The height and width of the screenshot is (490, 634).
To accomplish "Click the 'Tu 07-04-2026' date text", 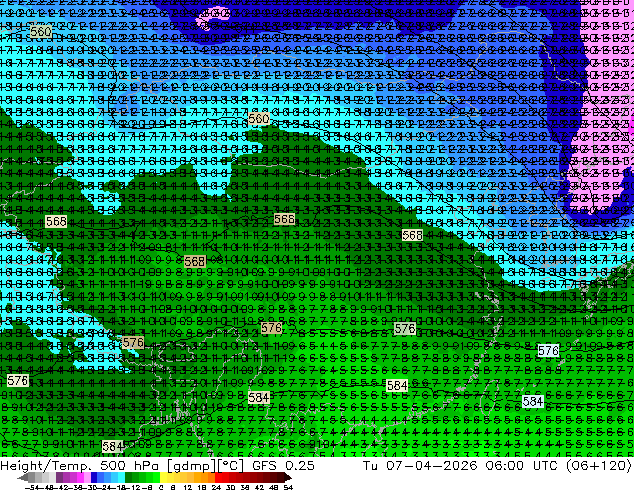I will pos(420,466).
